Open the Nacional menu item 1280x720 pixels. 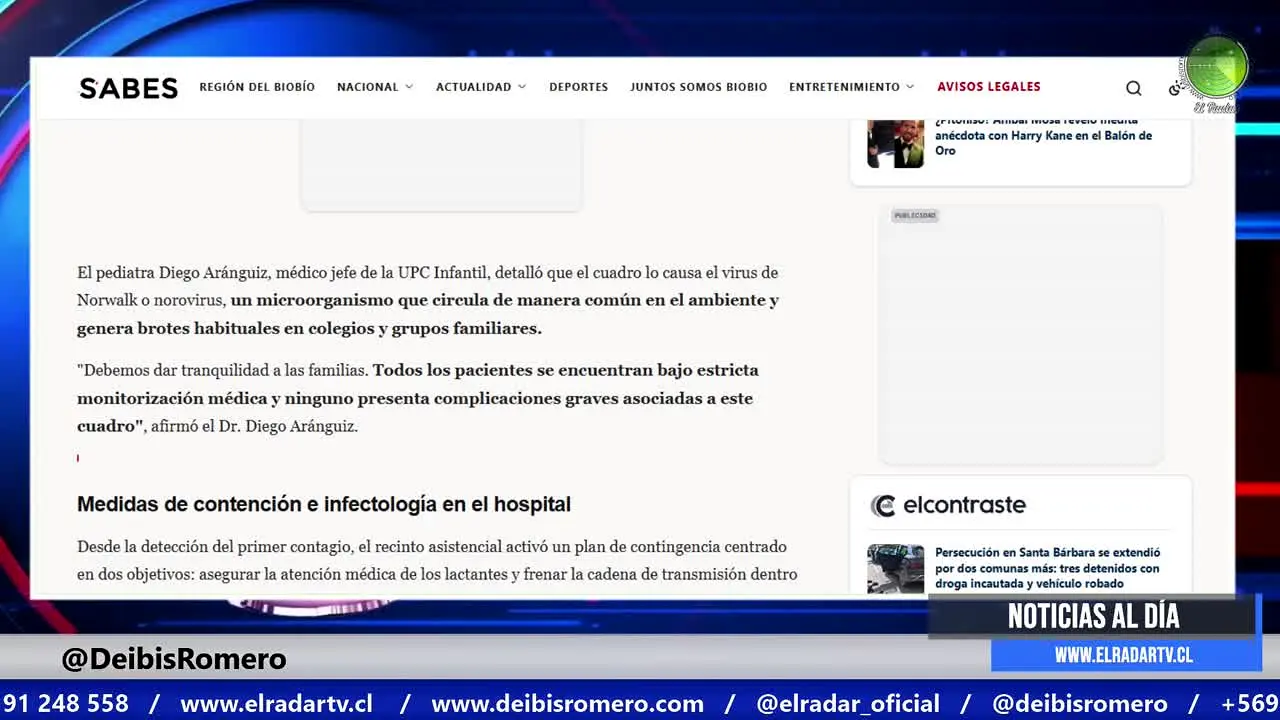click(367, 87)
